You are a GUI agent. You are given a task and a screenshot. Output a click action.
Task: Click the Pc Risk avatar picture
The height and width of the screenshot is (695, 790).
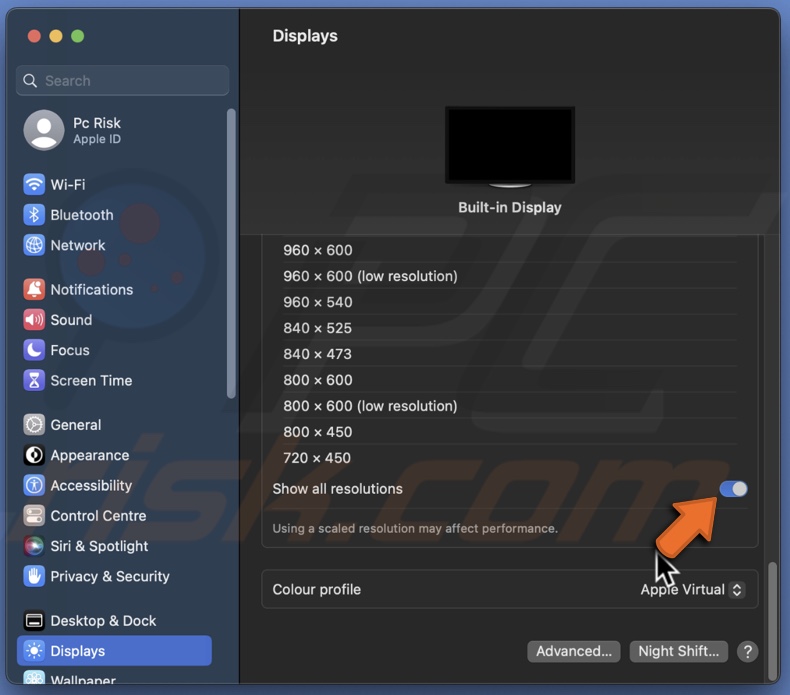tap(44, 130)
